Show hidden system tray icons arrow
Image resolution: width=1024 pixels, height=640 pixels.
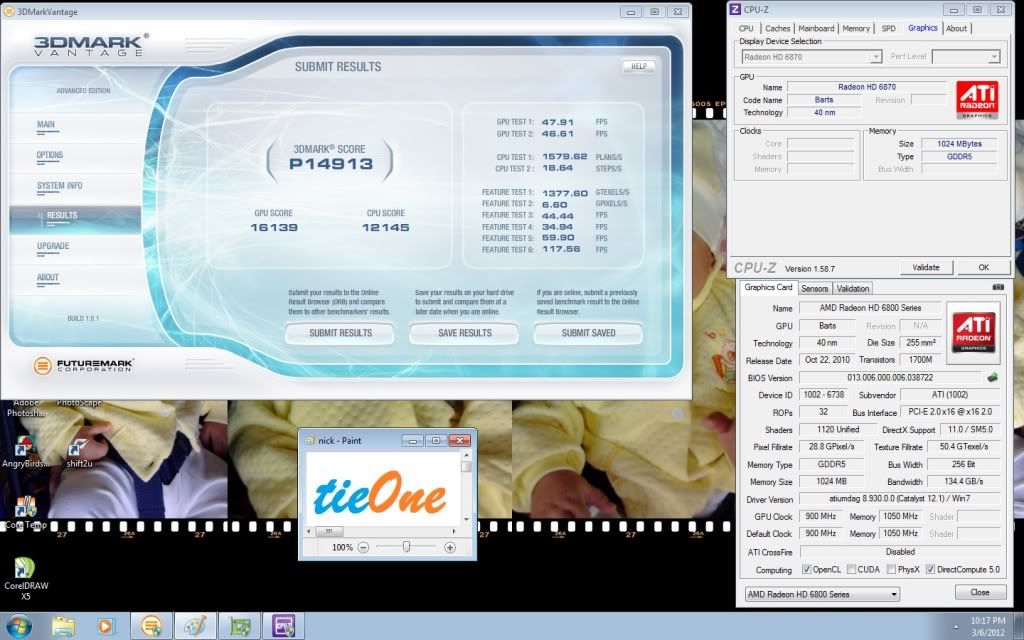pos(955,627)
